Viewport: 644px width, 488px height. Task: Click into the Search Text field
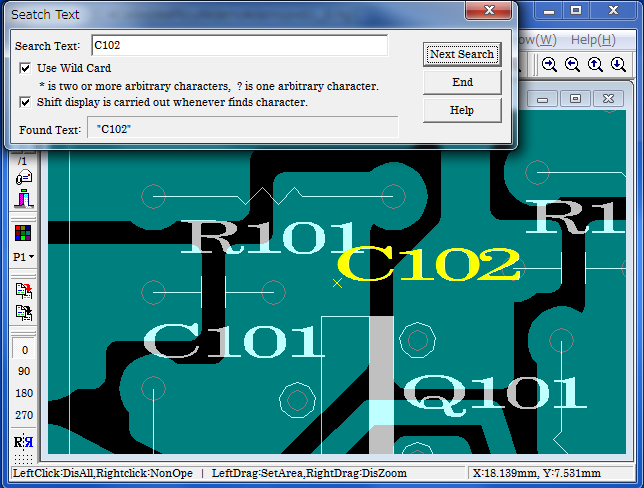238,46
